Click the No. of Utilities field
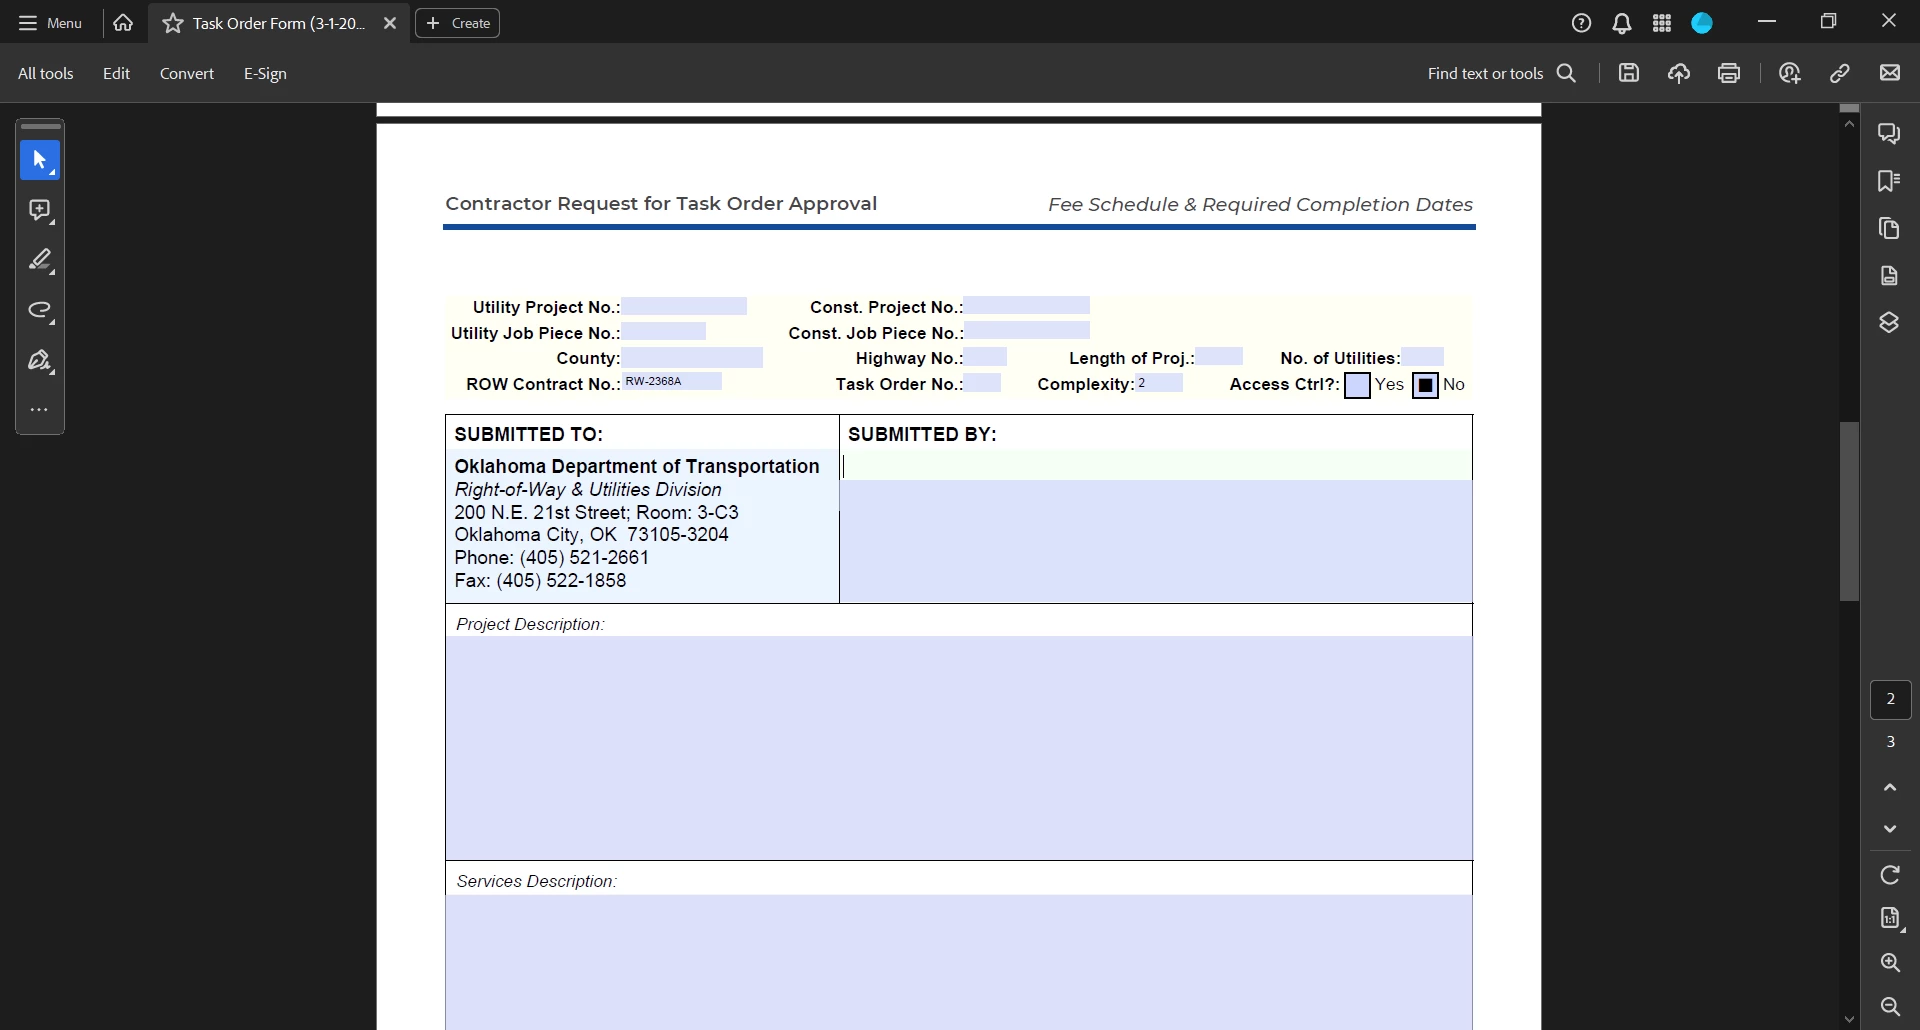 pyautogui.click(x=1422, y=356)
